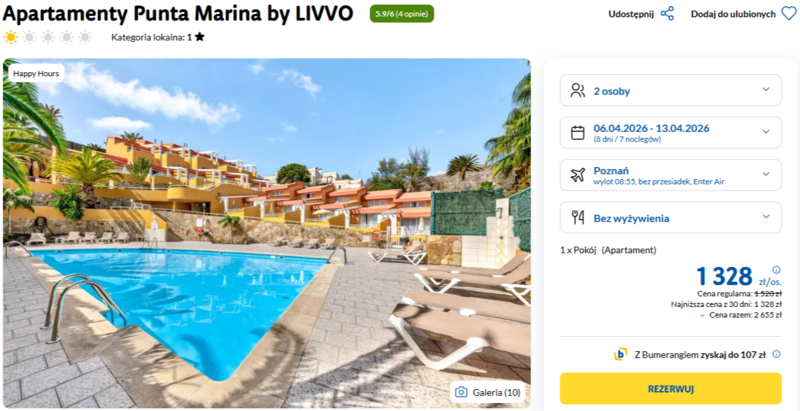Click the calendar icon in date field
The width and height of the screenshot is (800, 411).
coord(578,133)
